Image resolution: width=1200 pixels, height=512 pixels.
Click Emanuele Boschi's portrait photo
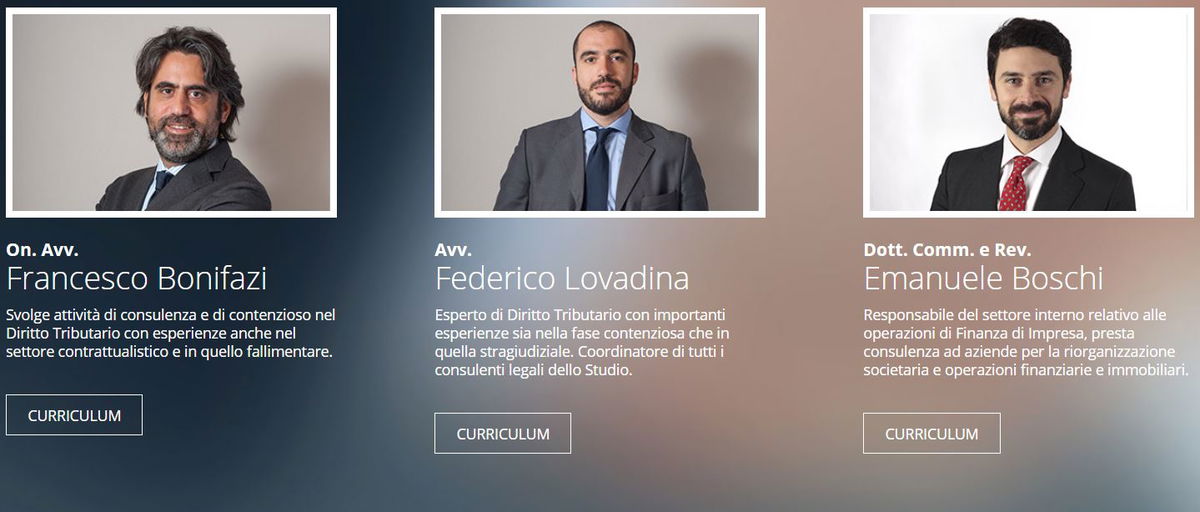[1029, 112]
